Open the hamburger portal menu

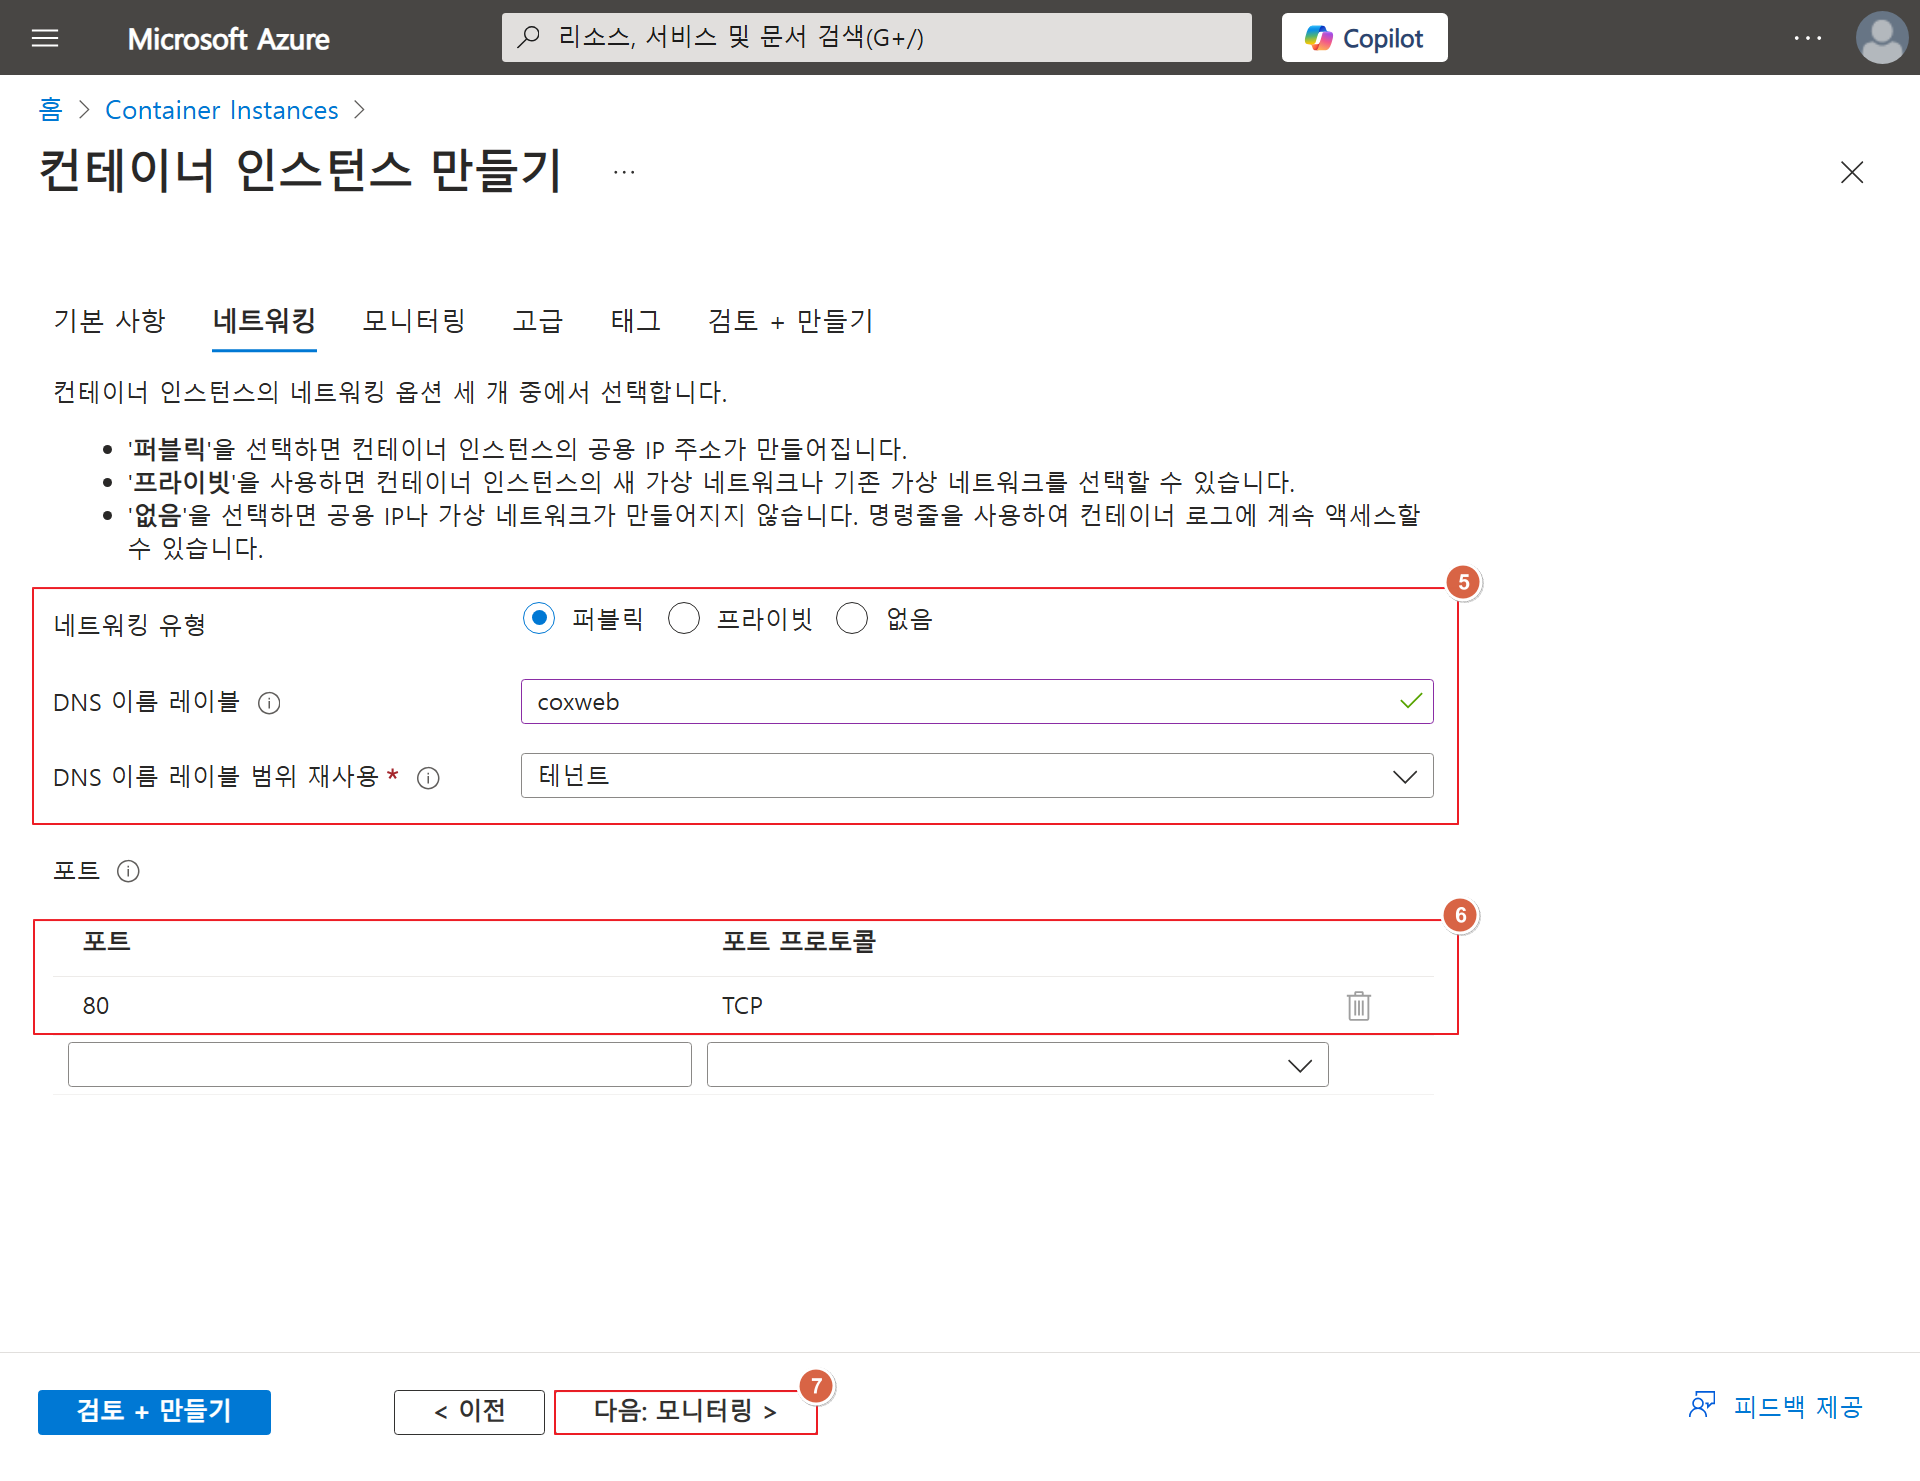45,38
